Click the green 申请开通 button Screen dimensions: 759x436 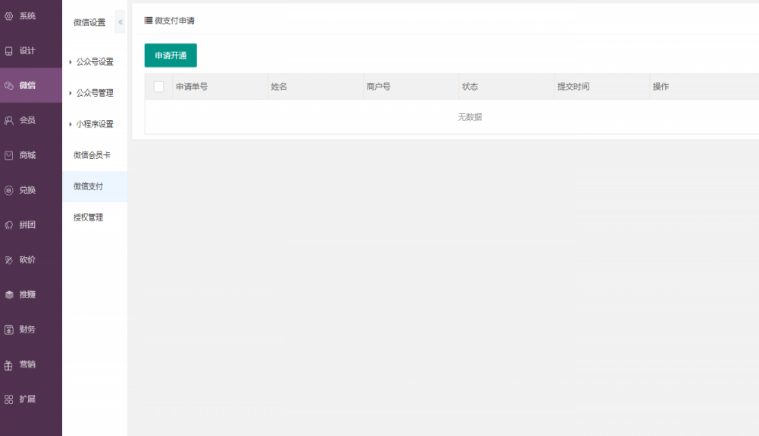pos(170,56)
